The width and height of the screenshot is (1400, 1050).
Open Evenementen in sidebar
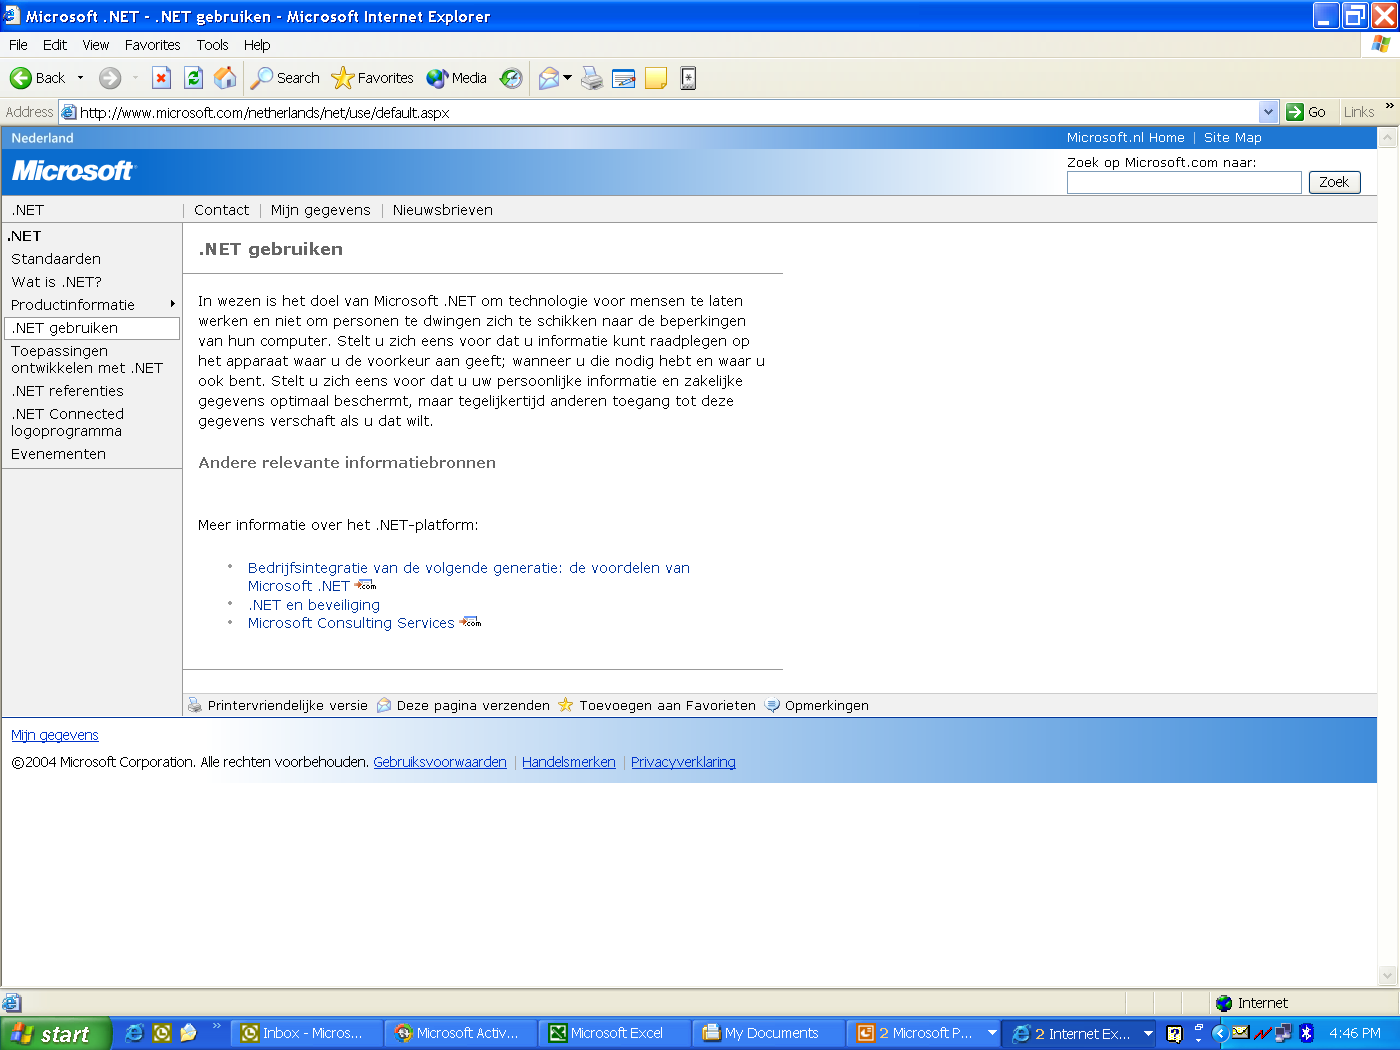pyautogui.click(x=58, y=454)
